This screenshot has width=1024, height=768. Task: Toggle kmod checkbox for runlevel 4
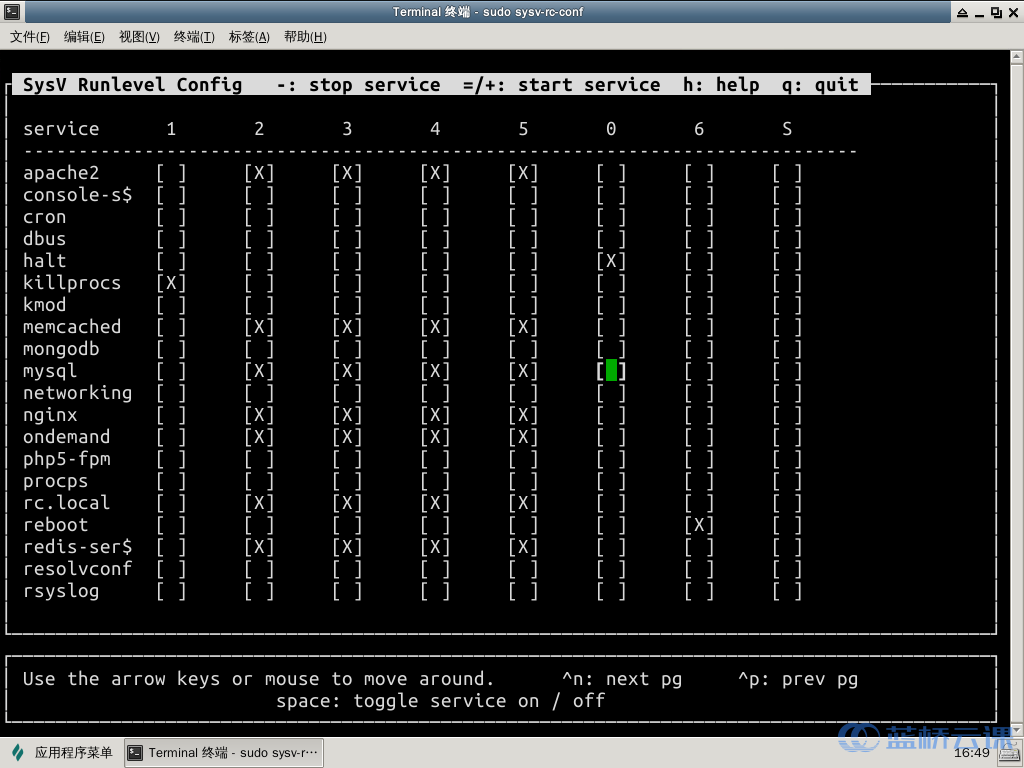[436, 305]
